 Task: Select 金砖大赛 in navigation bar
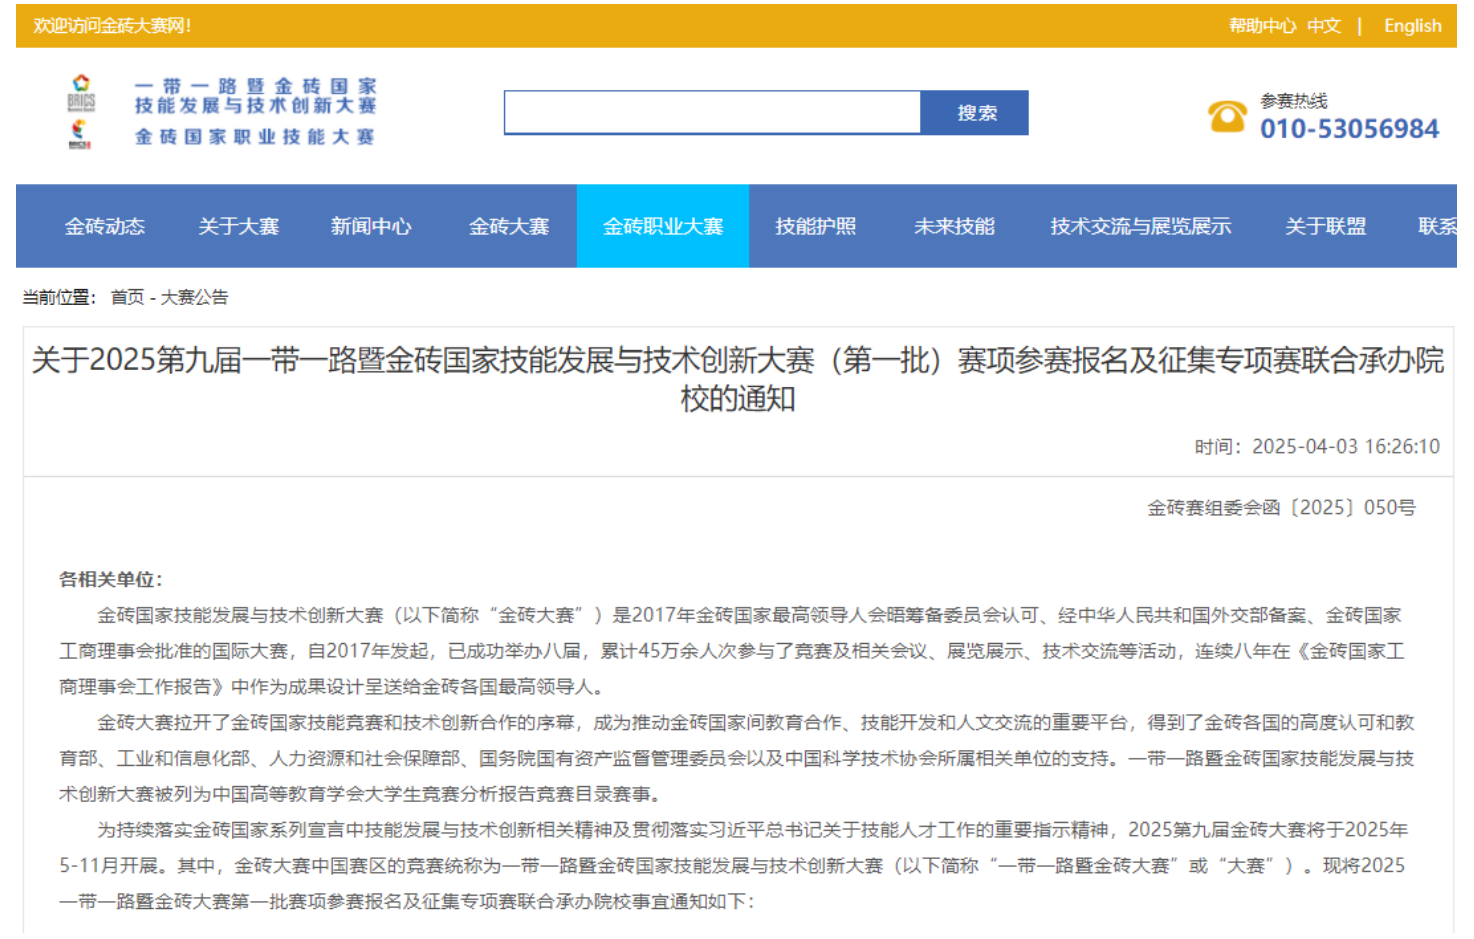click(509, 227)
